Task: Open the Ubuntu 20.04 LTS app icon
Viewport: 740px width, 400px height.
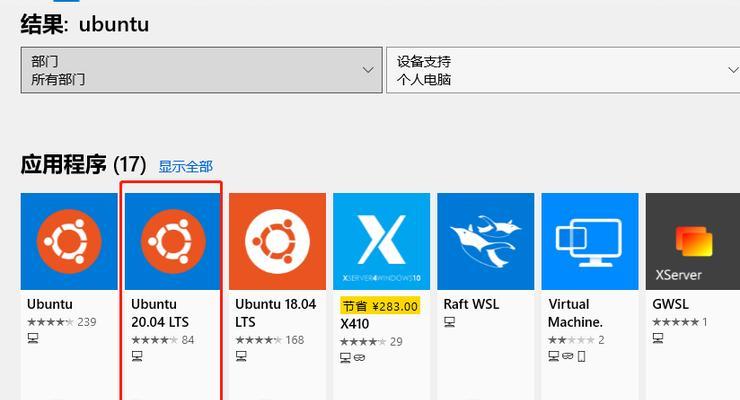Action: pyautogui.click(x=173, y=241)
